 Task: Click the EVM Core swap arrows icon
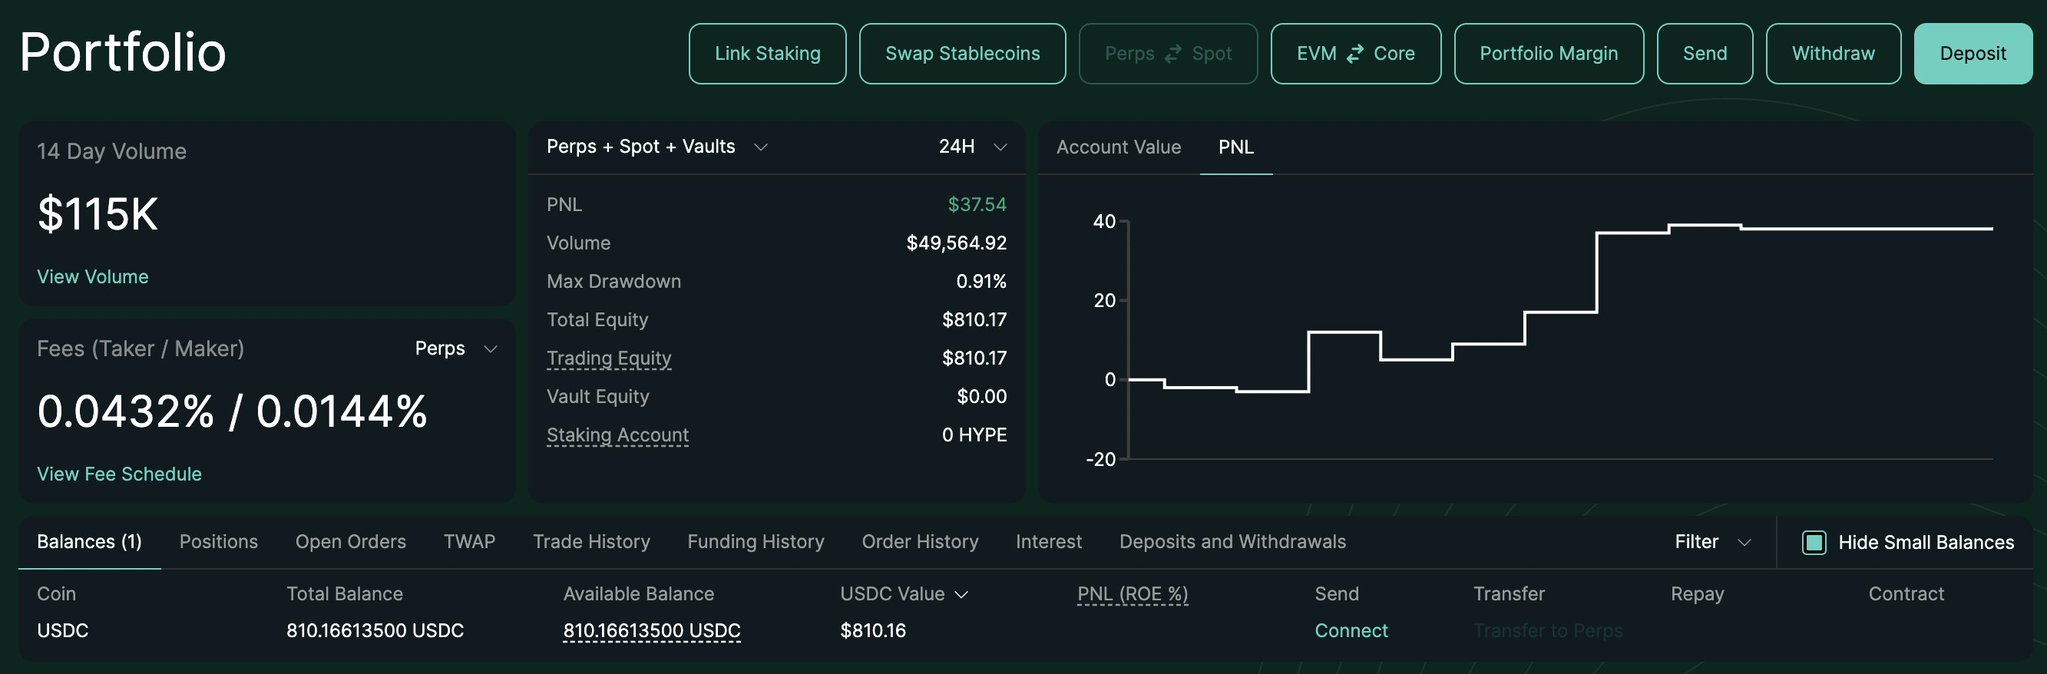tap(1355, 54)
